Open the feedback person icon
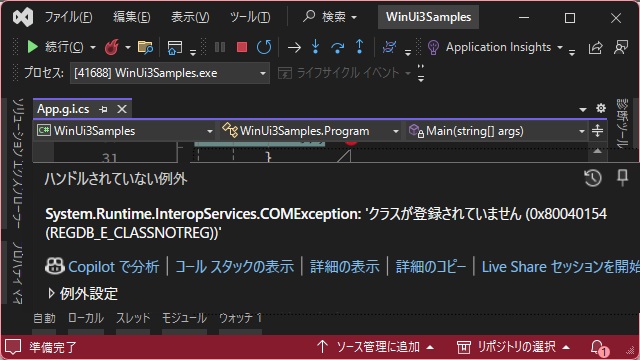 (621, 47)
